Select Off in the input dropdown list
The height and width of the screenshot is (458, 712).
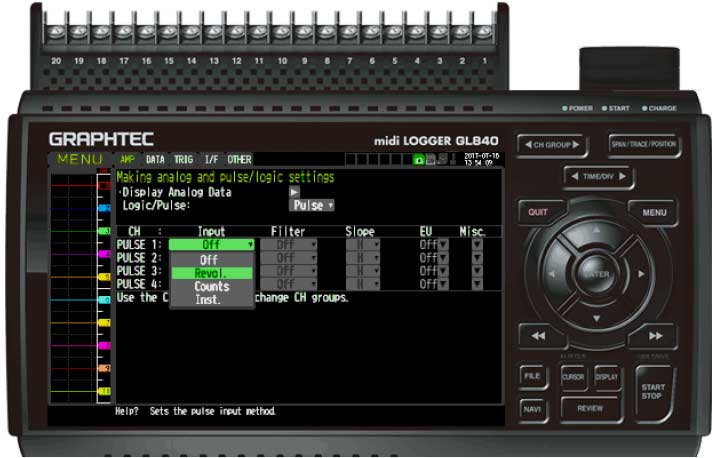tap(211, 260)
